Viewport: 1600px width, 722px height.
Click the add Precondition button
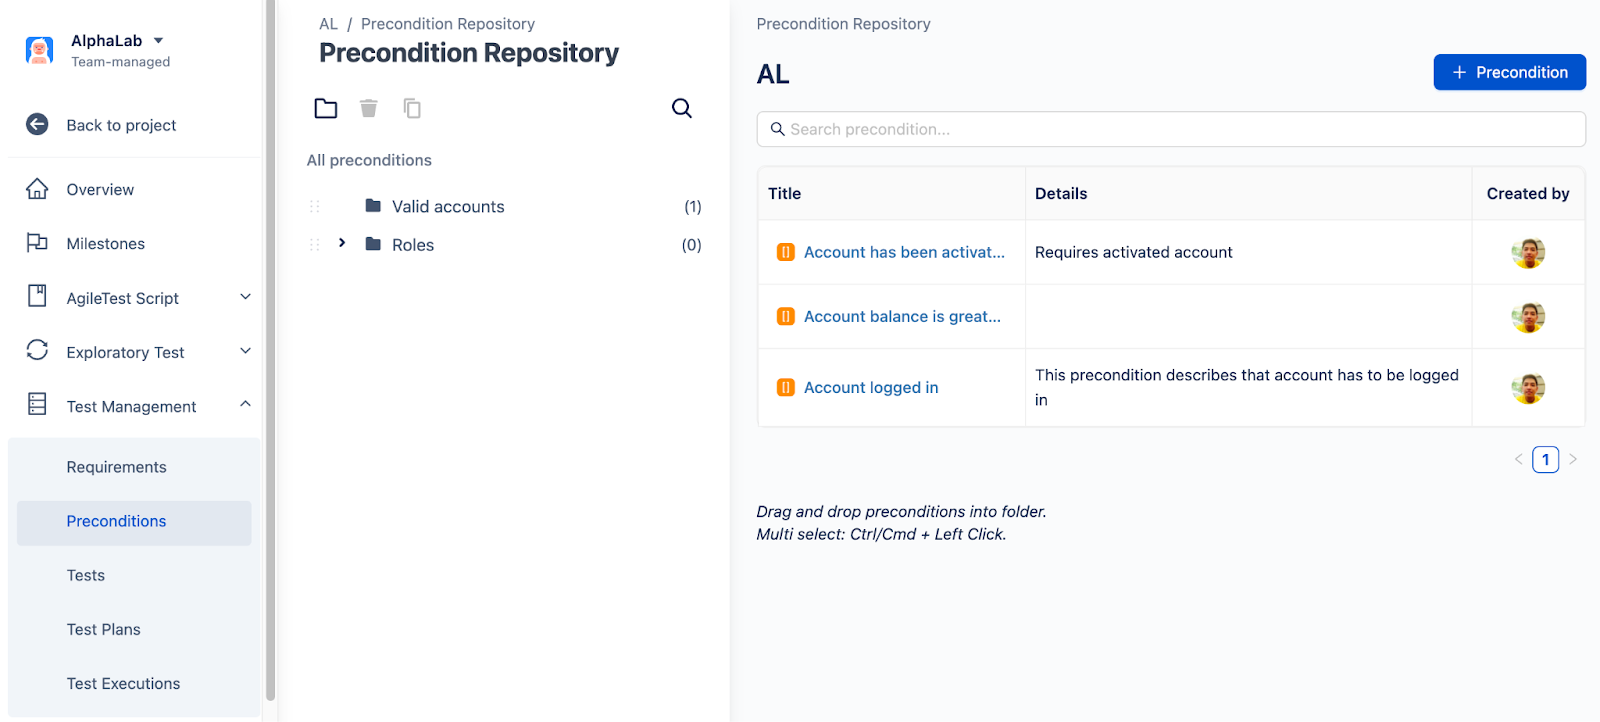coord(1509,72)
